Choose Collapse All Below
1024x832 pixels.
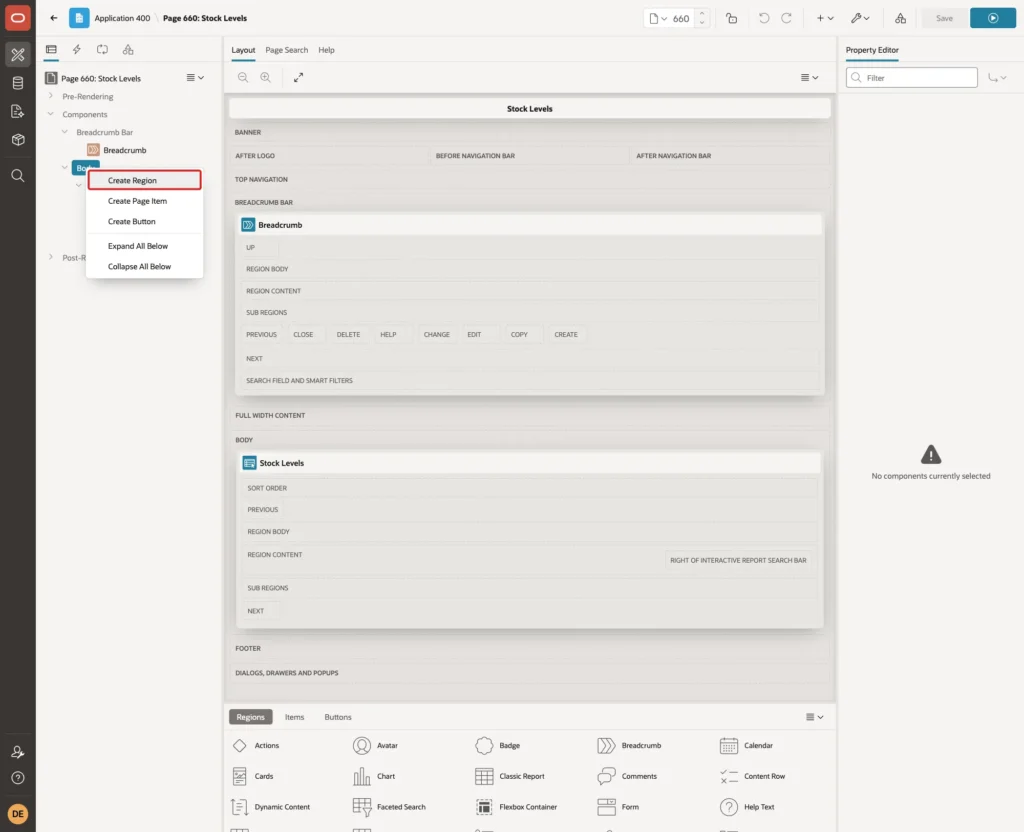point(144,266)
